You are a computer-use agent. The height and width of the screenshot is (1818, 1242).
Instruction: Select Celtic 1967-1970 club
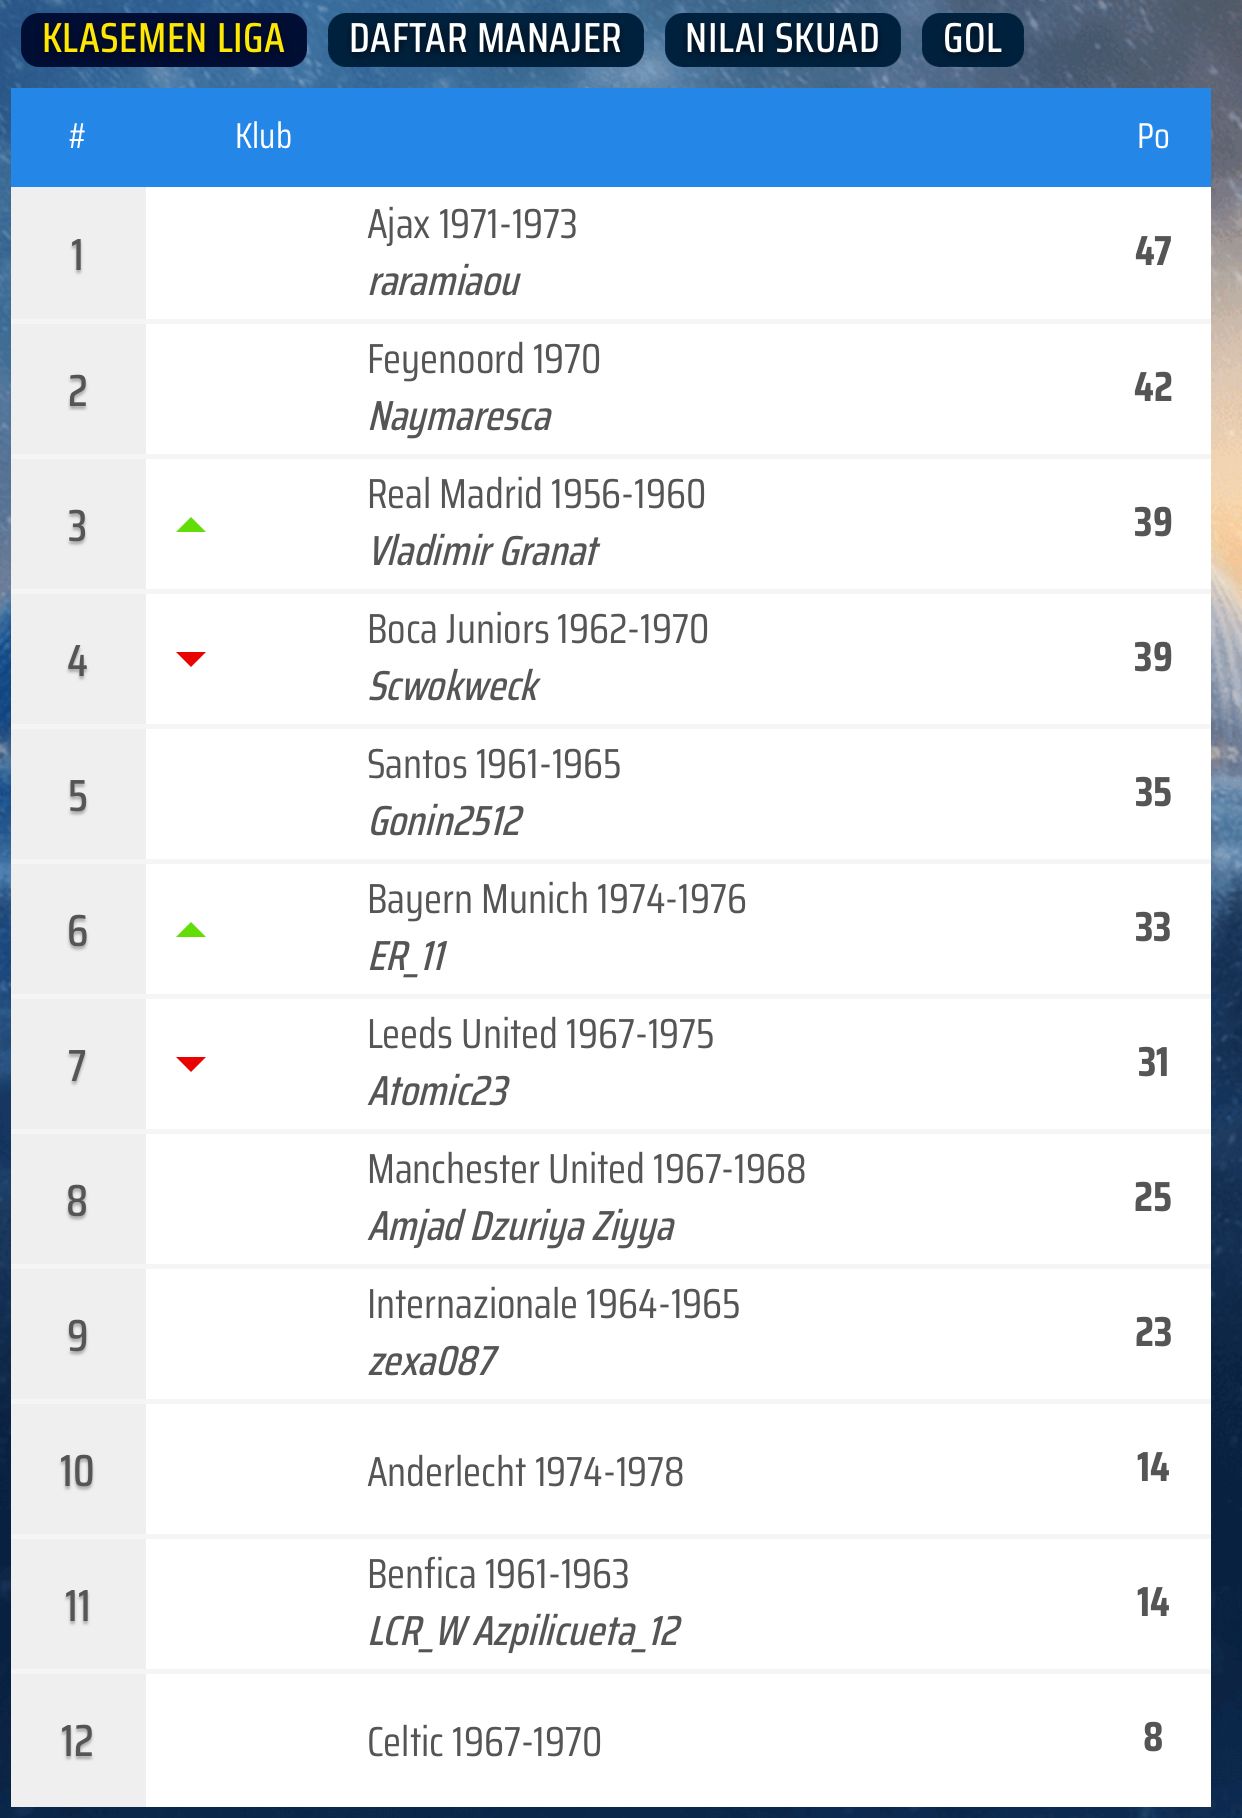tap(484, 1742)
